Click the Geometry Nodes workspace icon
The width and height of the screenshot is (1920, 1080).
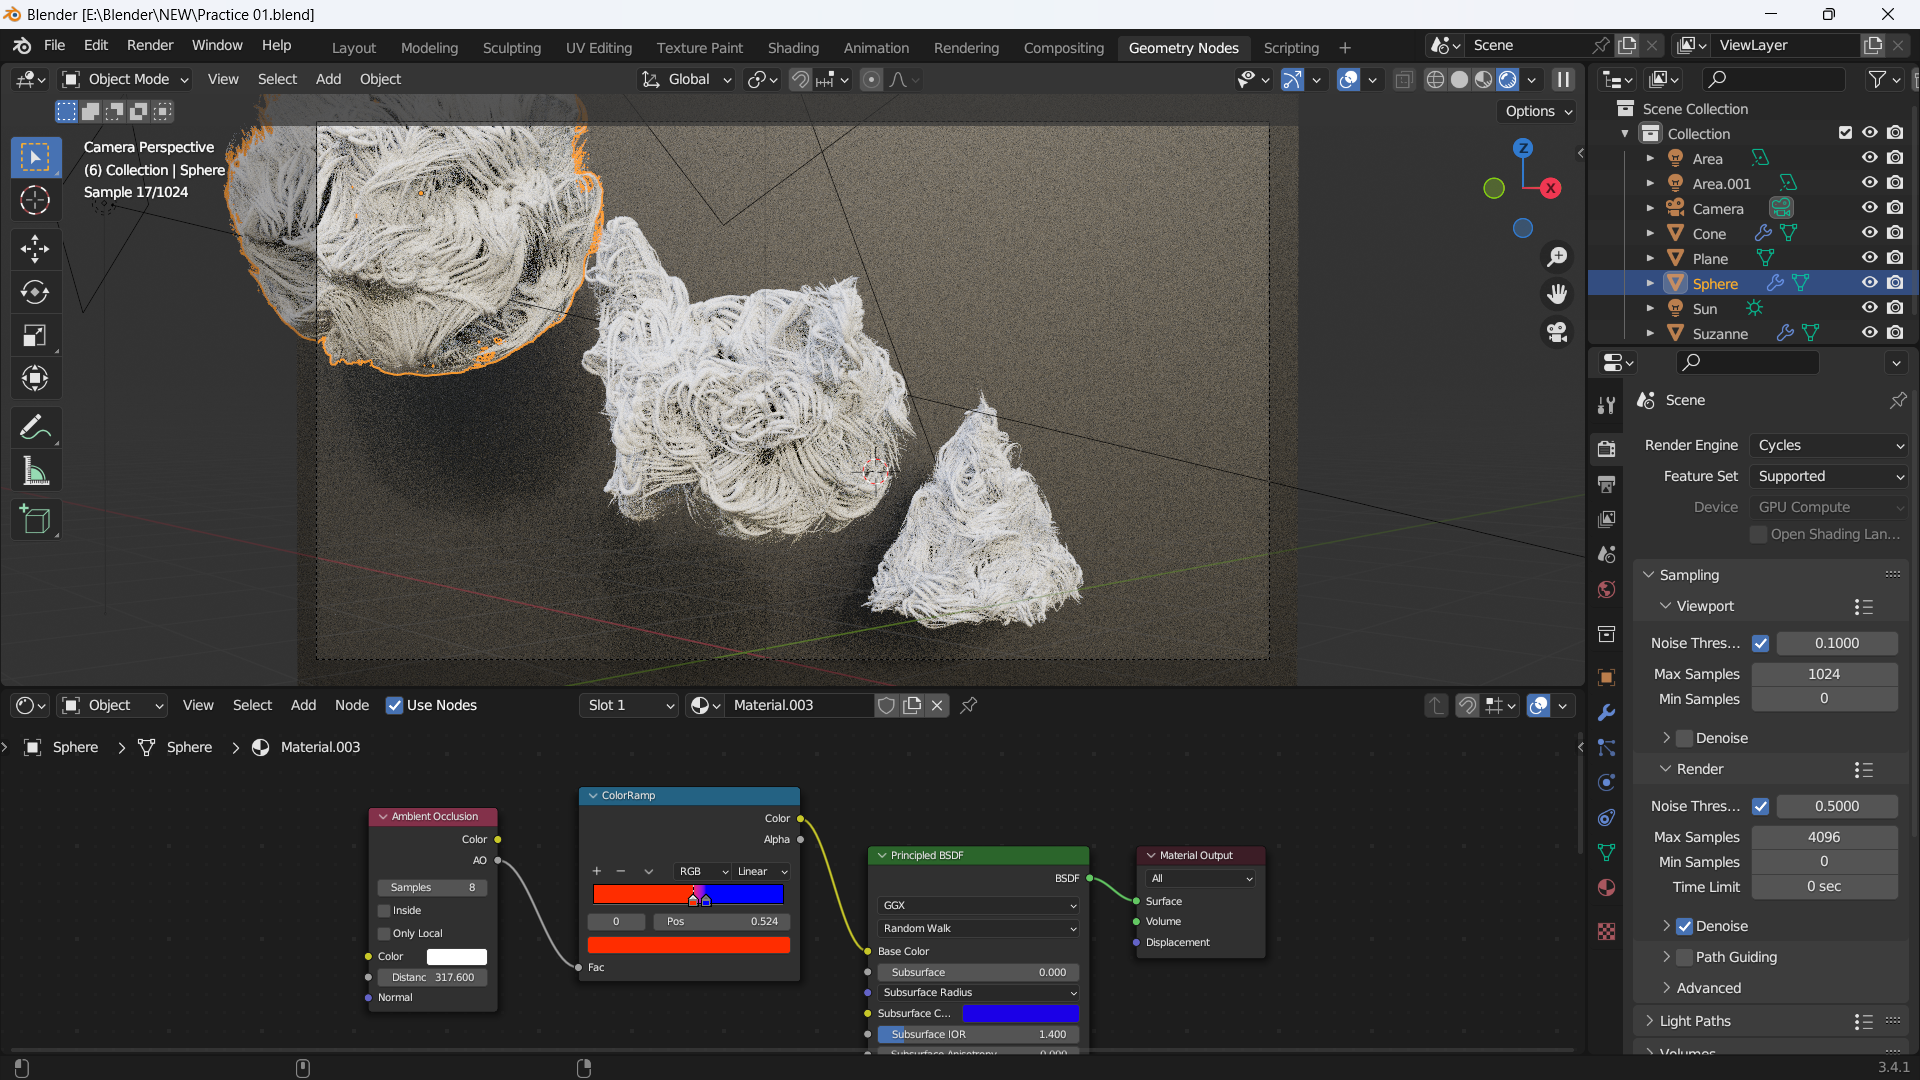[x=1183, y=47]
